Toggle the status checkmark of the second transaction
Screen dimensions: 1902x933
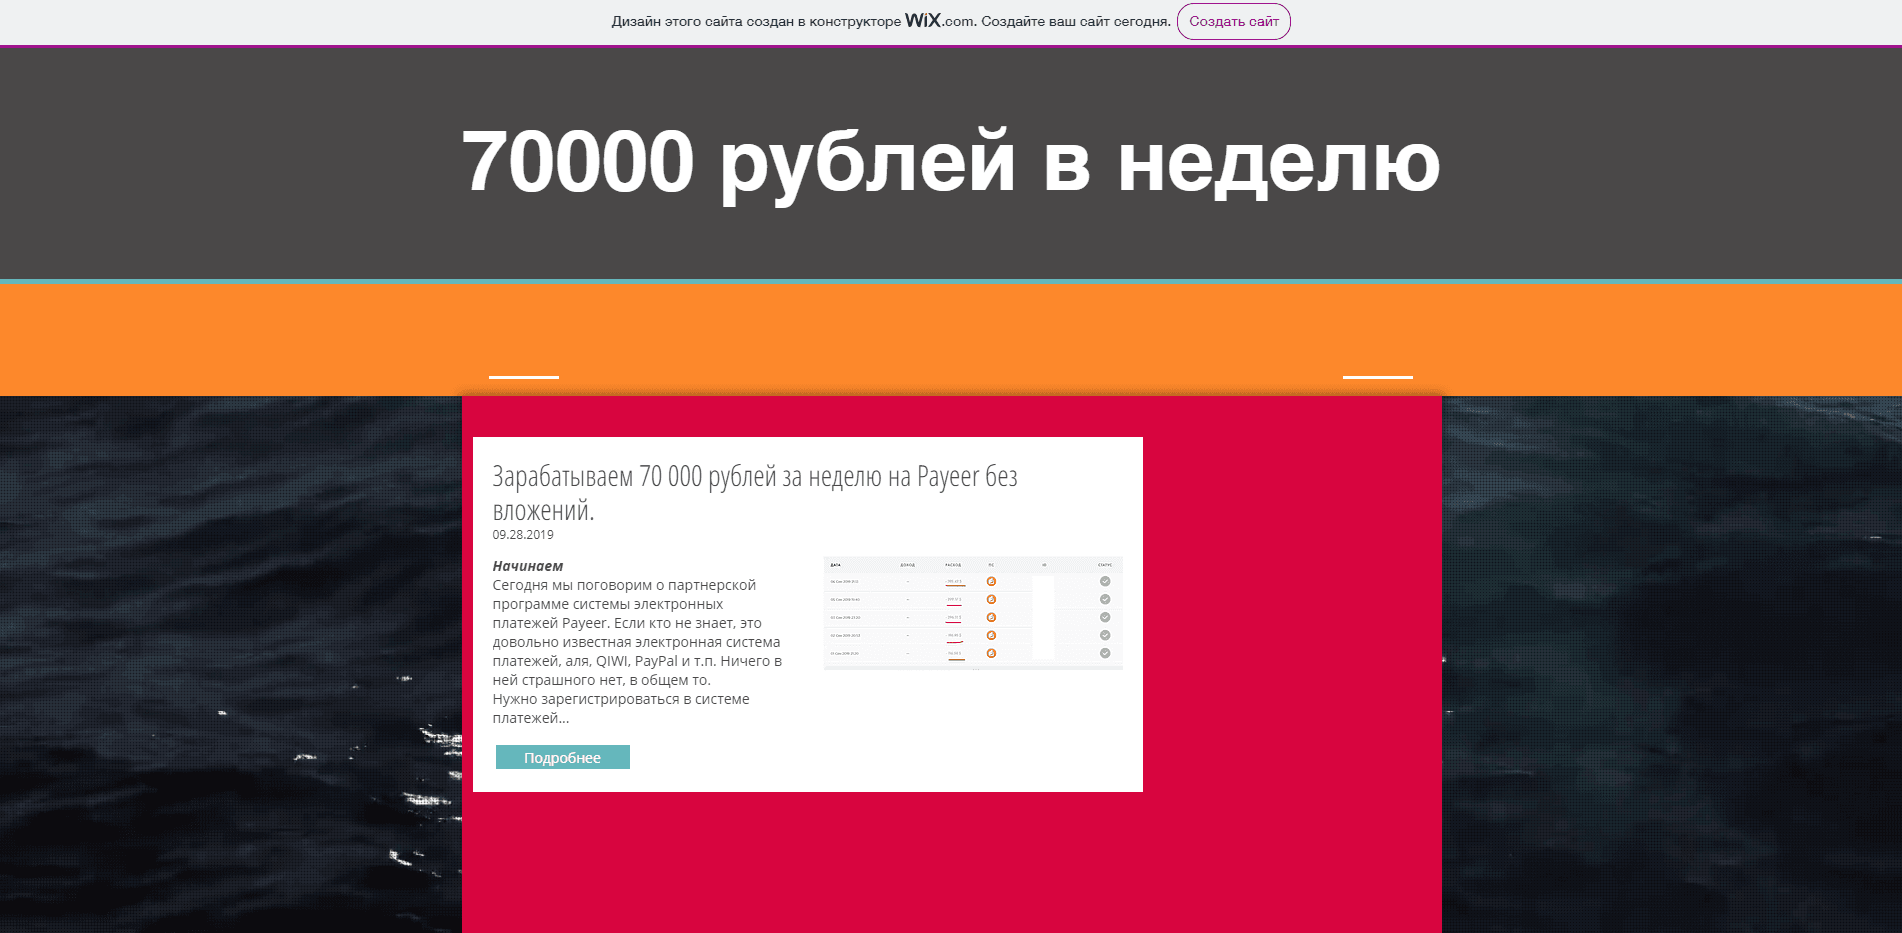[1105, 599]
